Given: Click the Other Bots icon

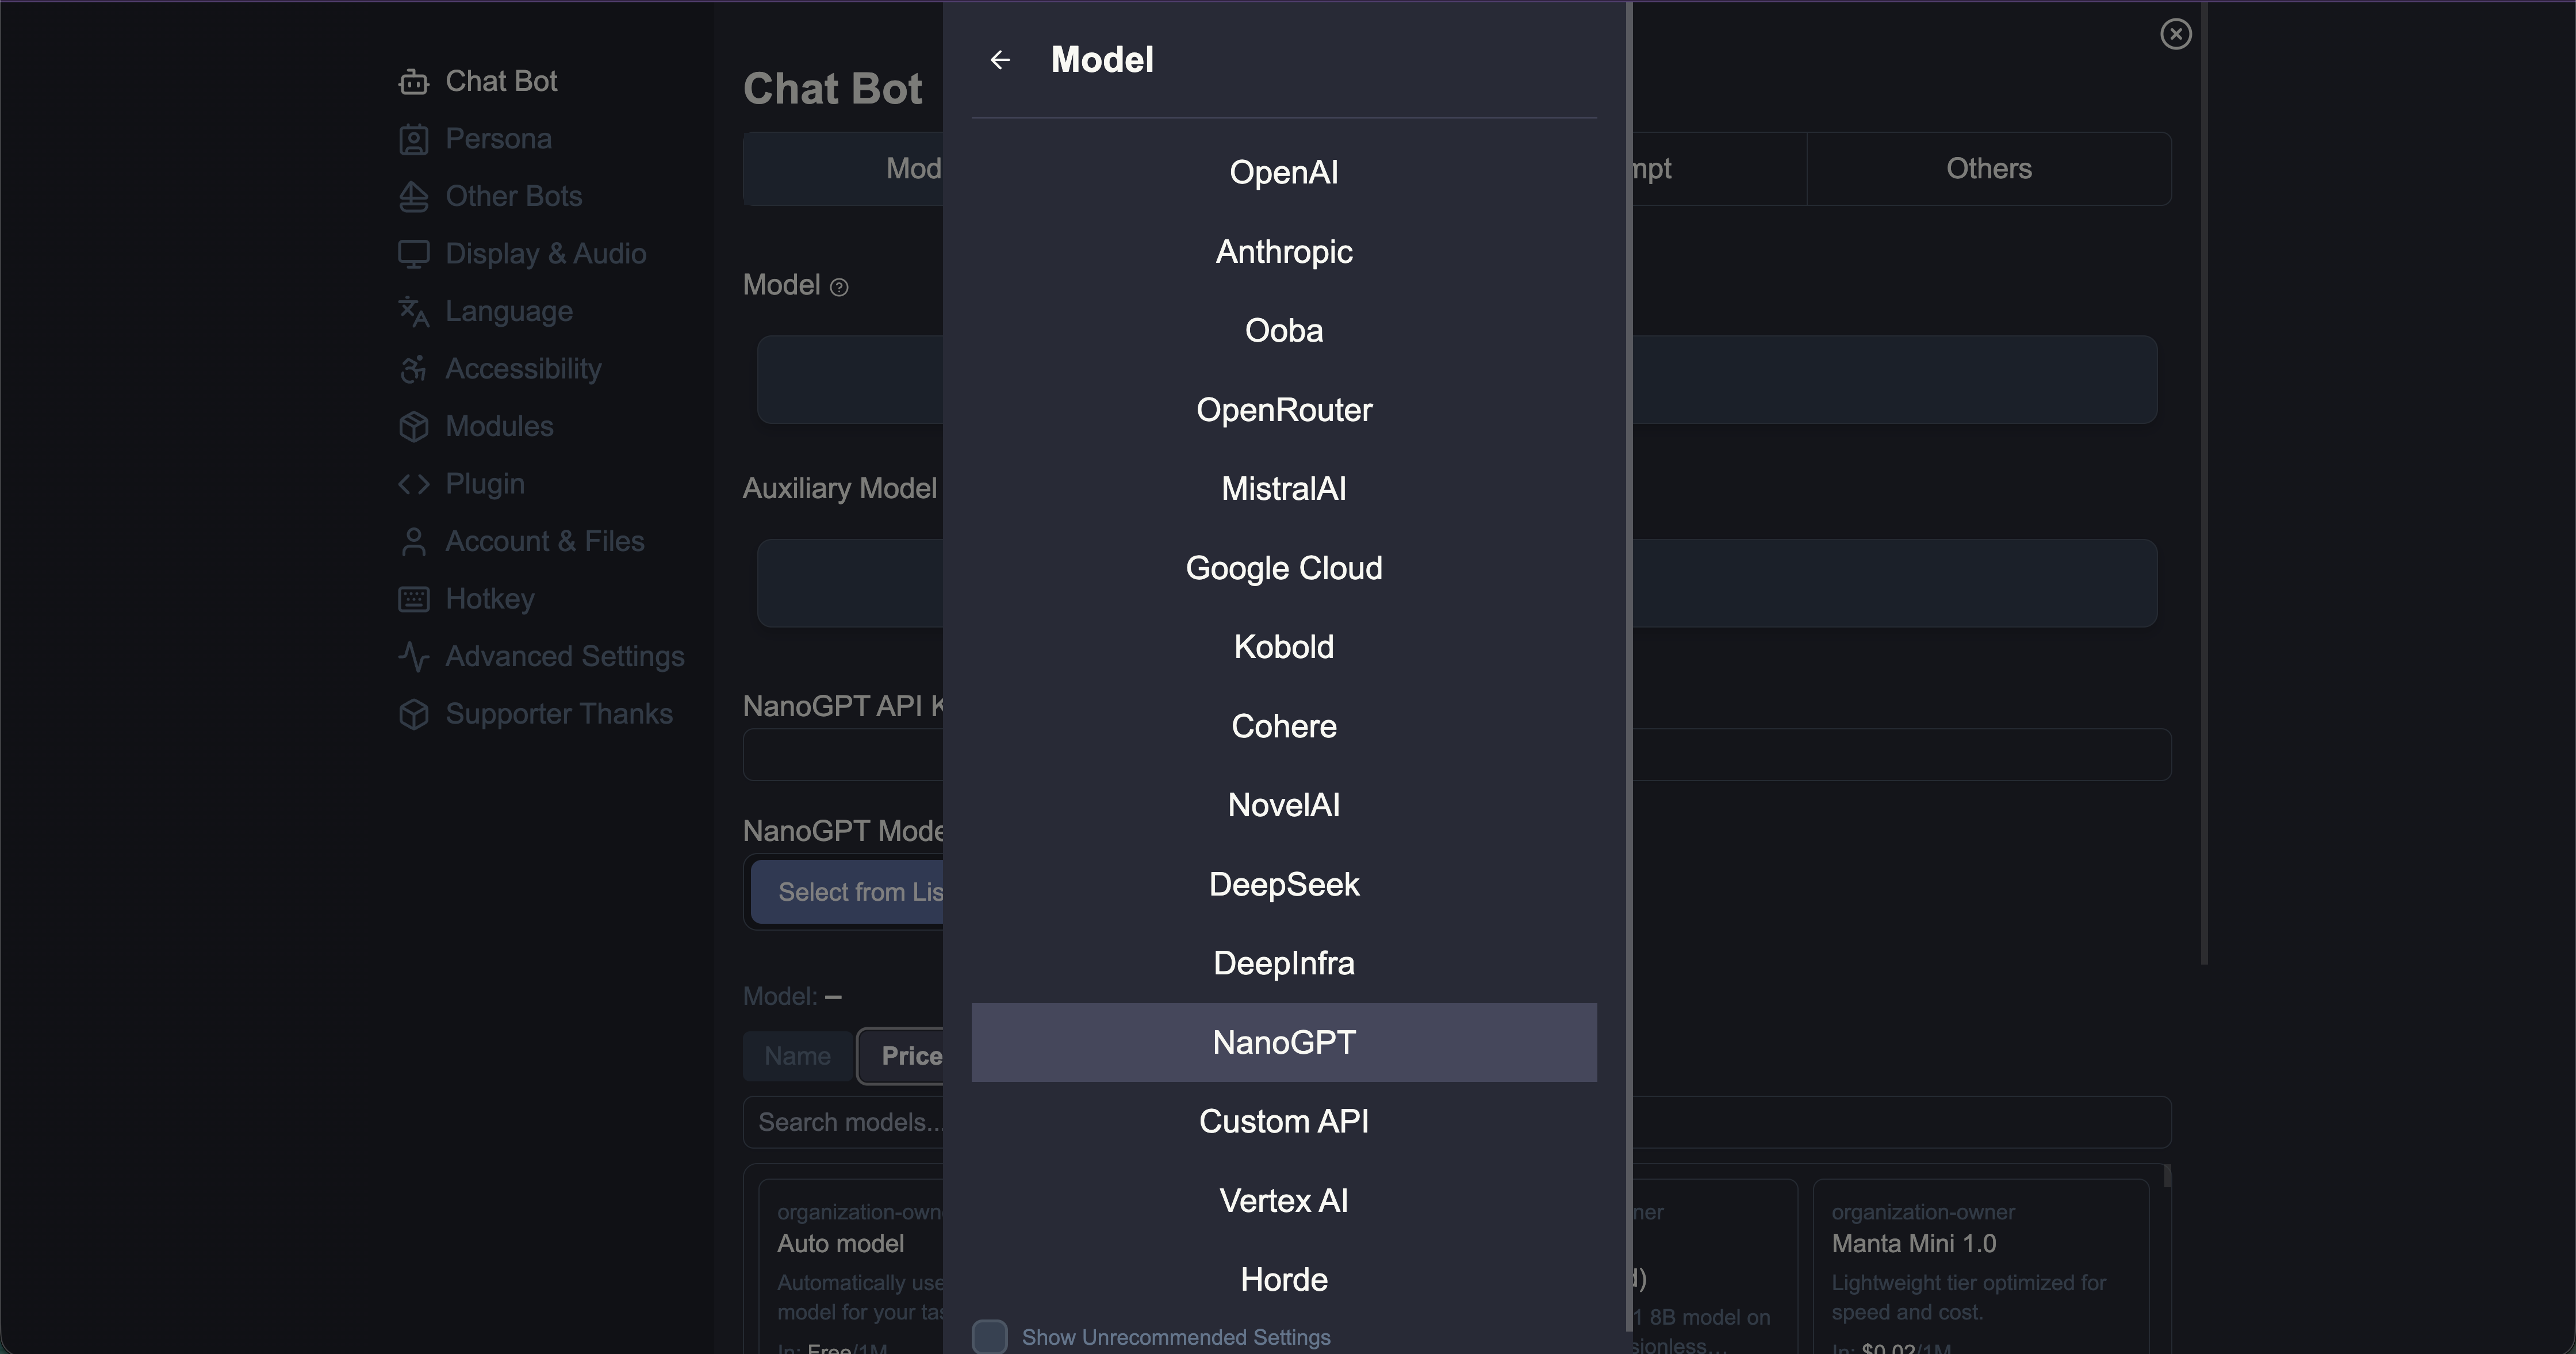Looking at the screenshot, I should pyautogui.click(x=414, y=196).
